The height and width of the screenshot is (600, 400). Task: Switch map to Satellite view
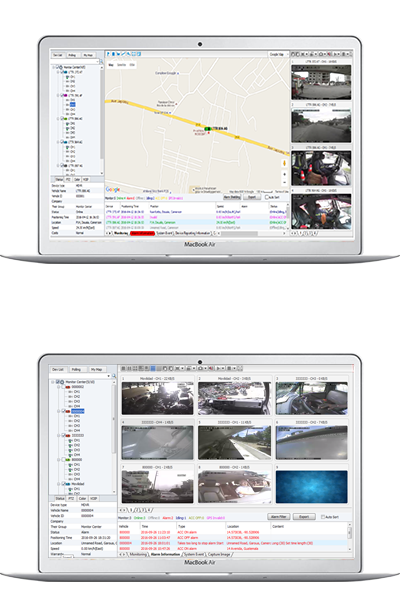[121, 65]
